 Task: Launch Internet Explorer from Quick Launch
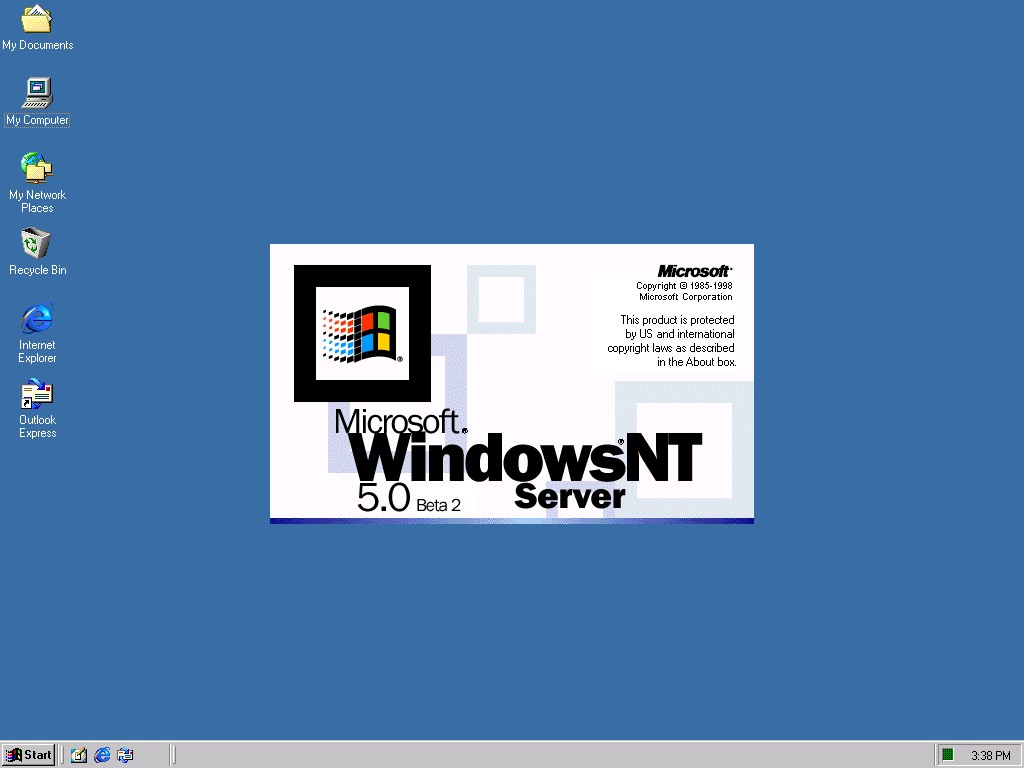[x=102, y=755]
